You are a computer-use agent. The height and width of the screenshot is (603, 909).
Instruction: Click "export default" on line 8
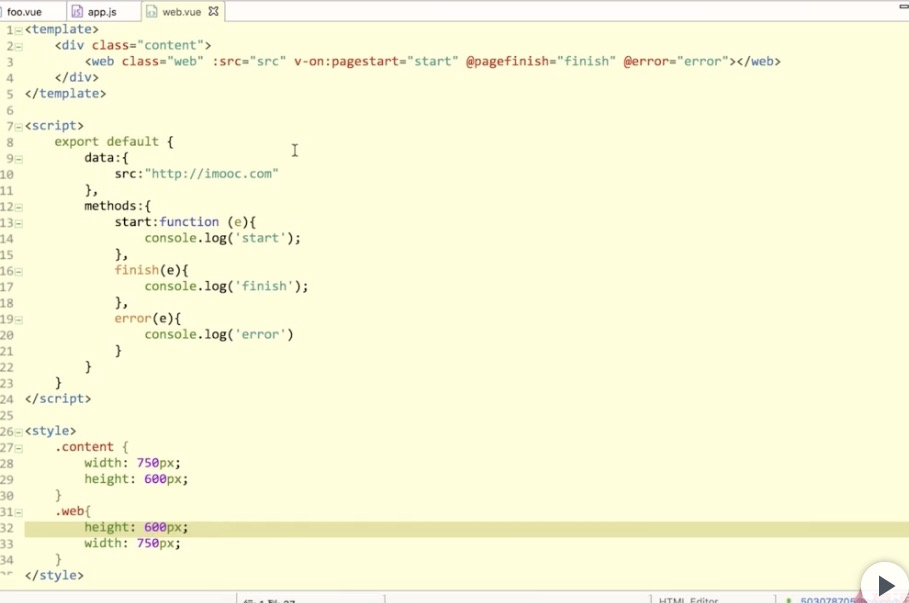point(107,141)
